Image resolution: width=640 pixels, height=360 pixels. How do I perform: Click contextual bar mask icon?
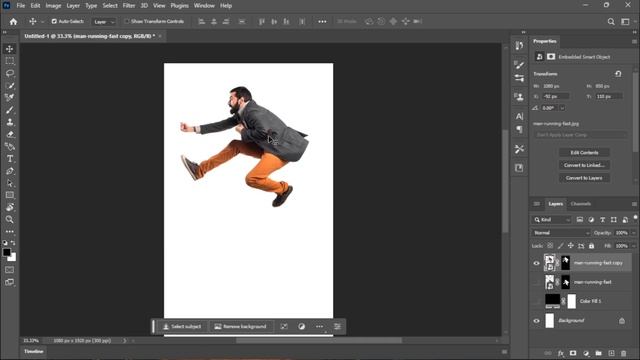click(284, 327)
